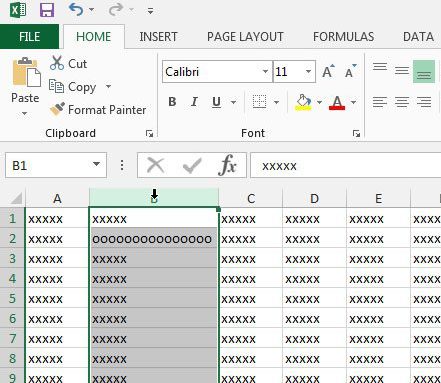Select column C header
This screenshot has width=441, height=383.
click(251, 198)
